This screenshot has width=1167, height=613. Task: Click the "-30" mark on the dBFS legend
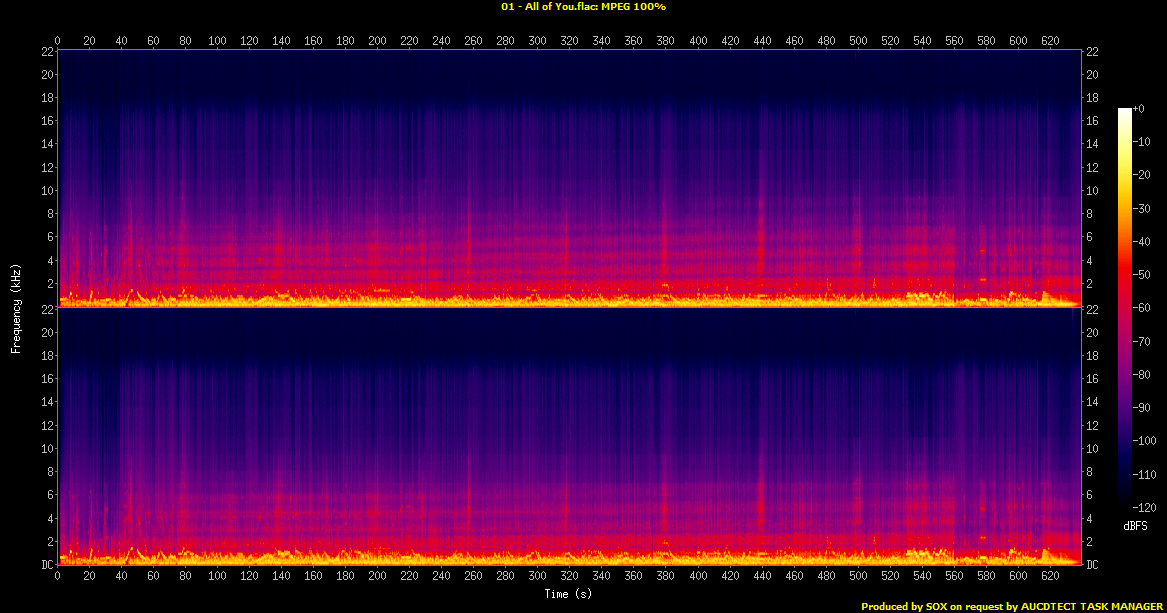(1139, 208)
